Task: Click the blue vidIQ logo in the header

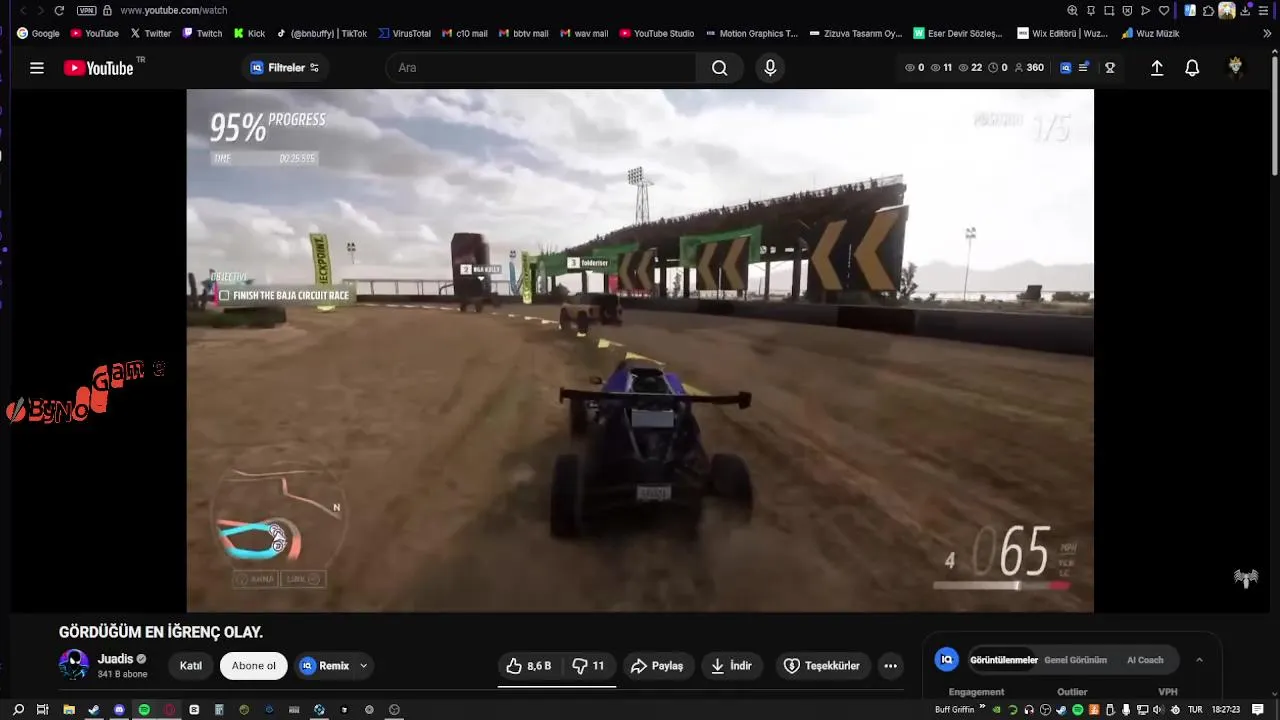Action: tap(1066, 68)
